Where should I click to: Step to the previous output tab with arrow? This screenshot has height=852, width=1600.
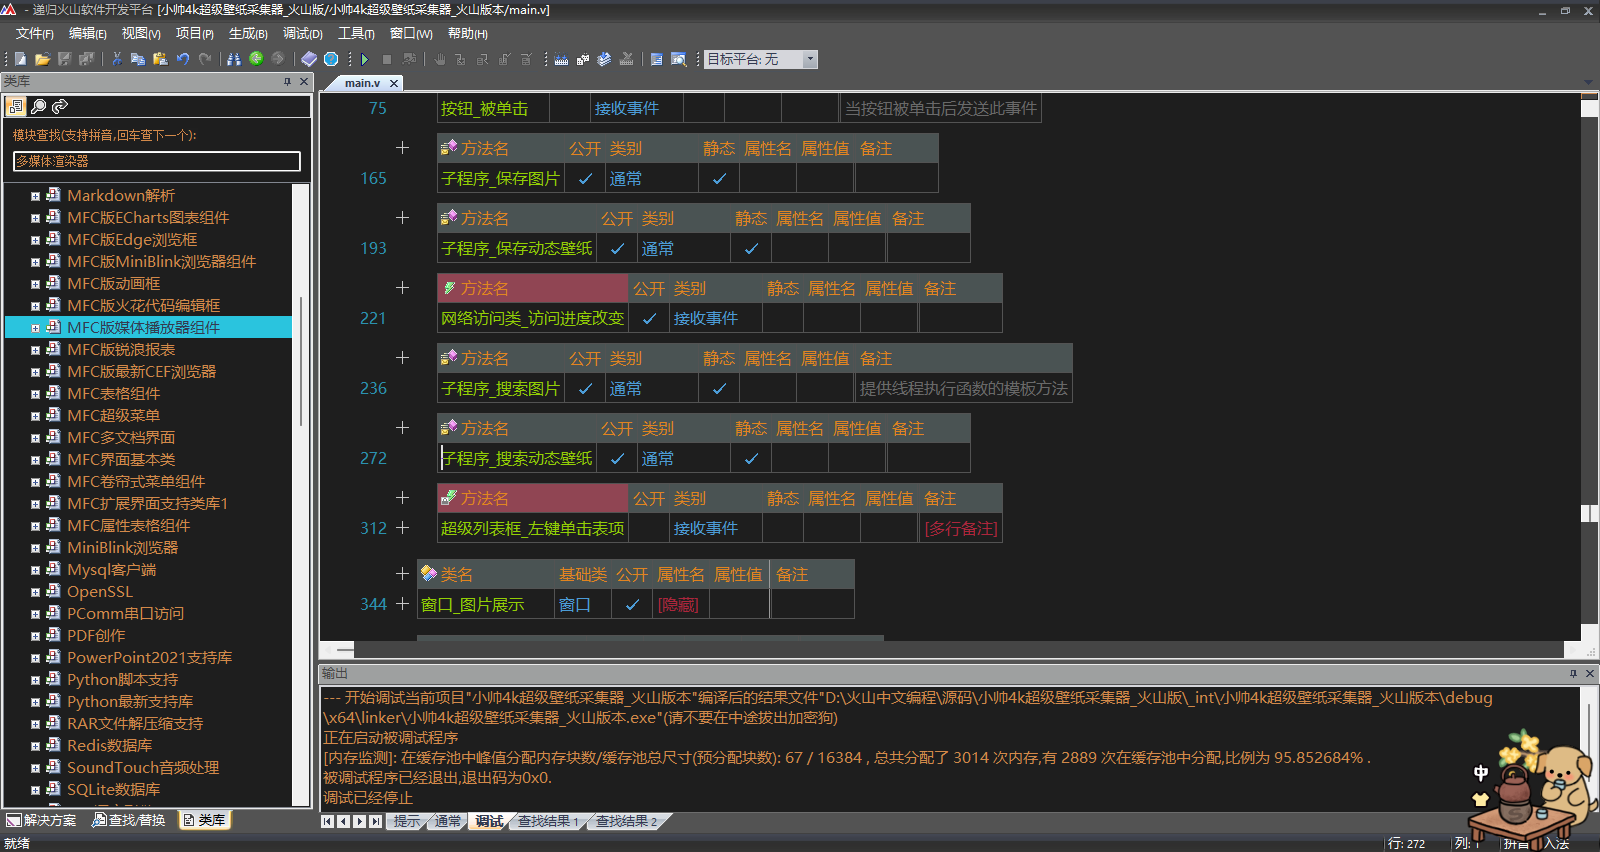click(x=343, y=821)
